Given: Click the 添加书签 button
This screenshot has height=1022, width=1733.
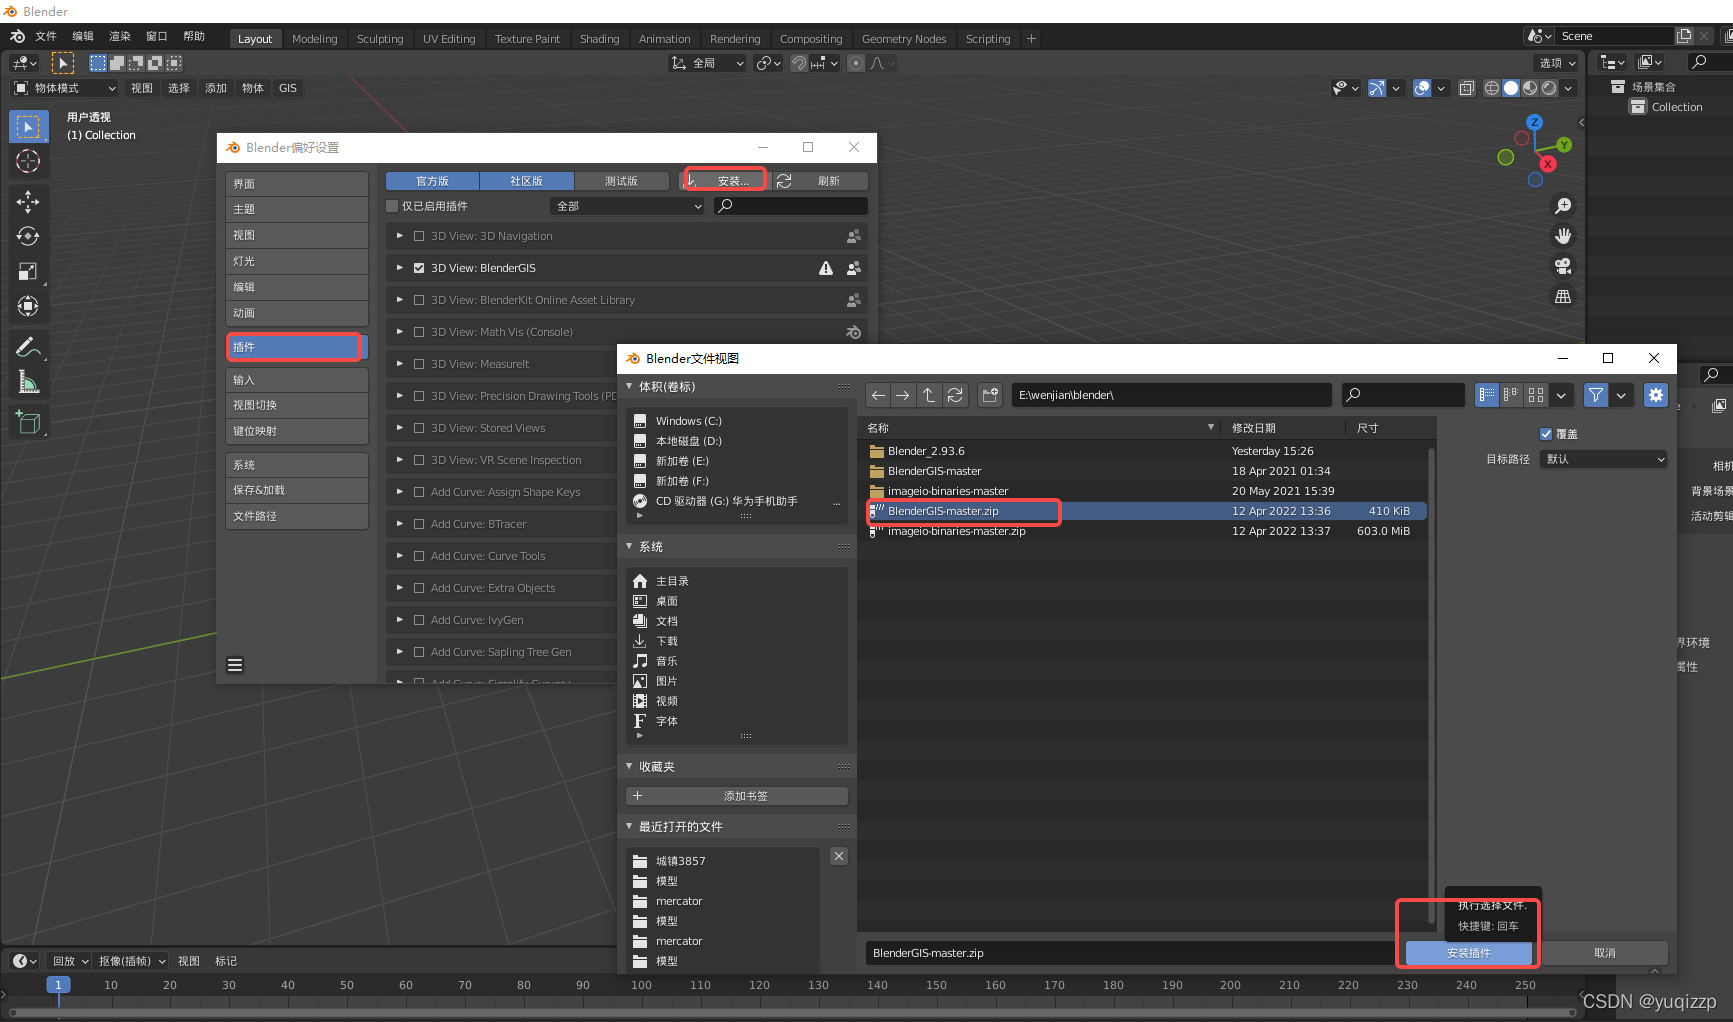Looking at the screenshot, I should tap(737, 796).
